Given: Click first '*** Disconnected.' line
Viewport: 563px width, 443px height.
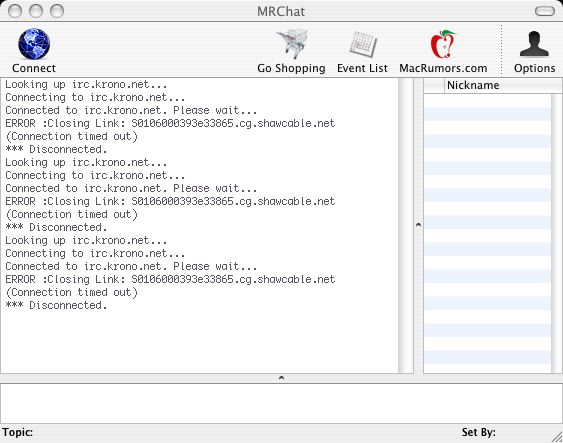Looking at the screenshot, I should point(56,149).
